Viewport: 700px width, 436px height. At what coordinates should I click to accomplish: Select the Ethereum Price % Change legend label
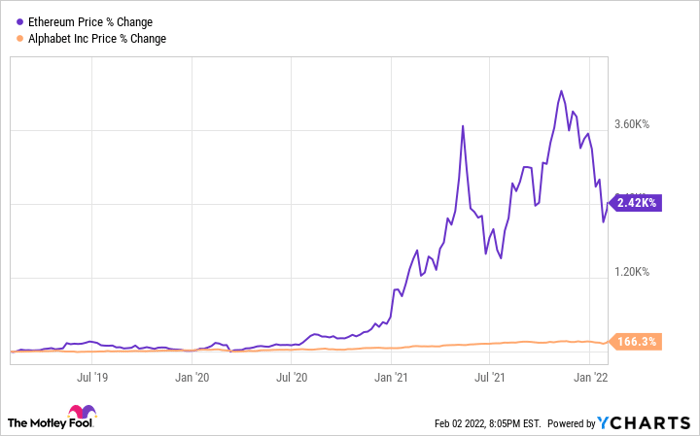pos(90,22)
